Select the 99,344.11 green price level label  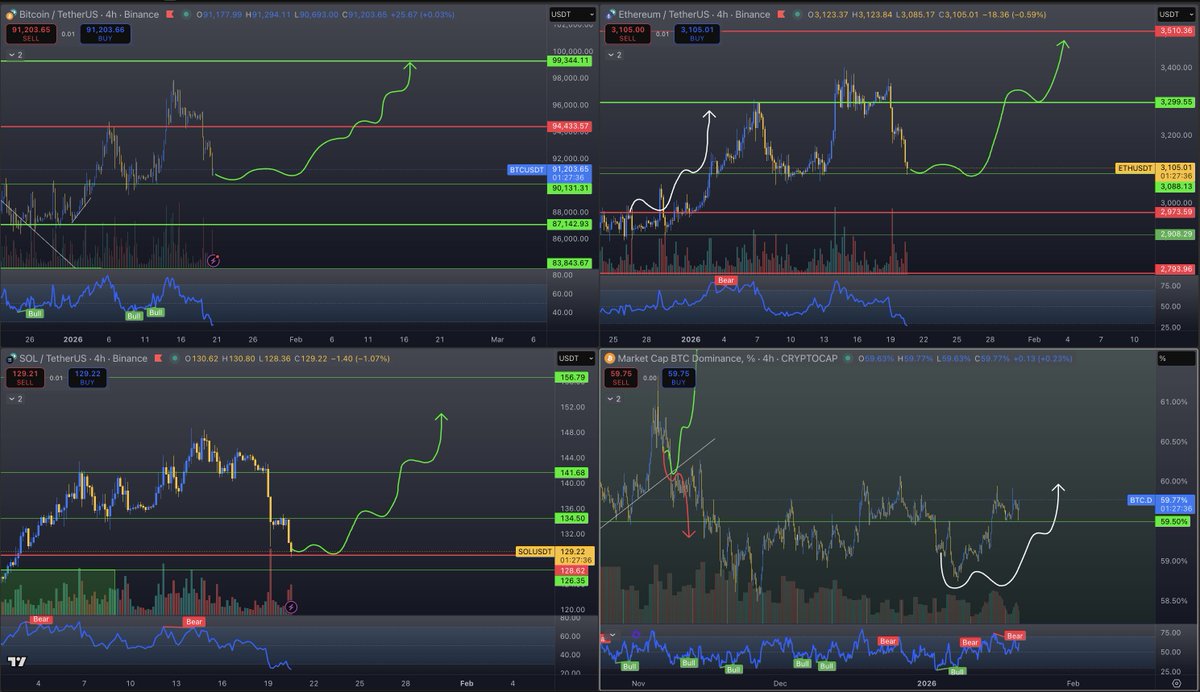[571, 60]
